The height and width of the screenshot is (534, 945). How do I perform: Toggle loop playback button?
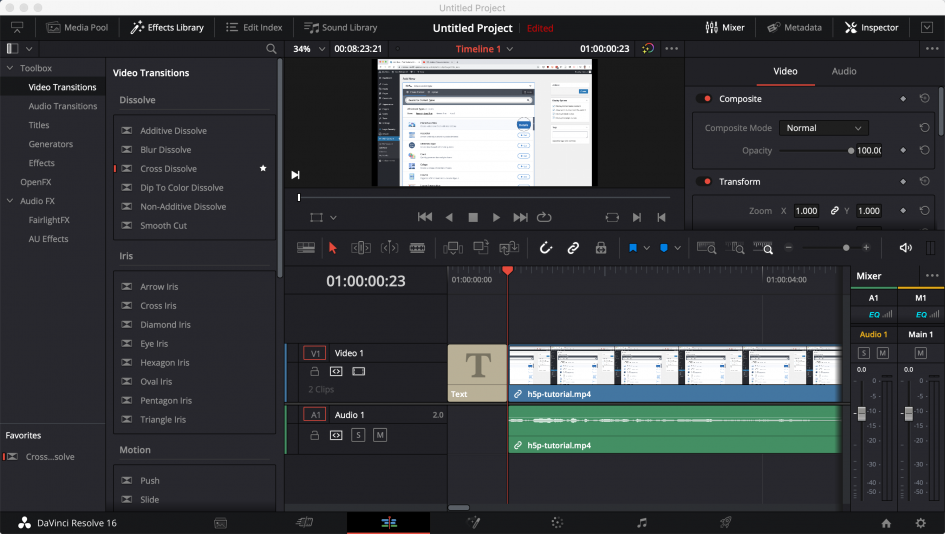click(544, 217)
